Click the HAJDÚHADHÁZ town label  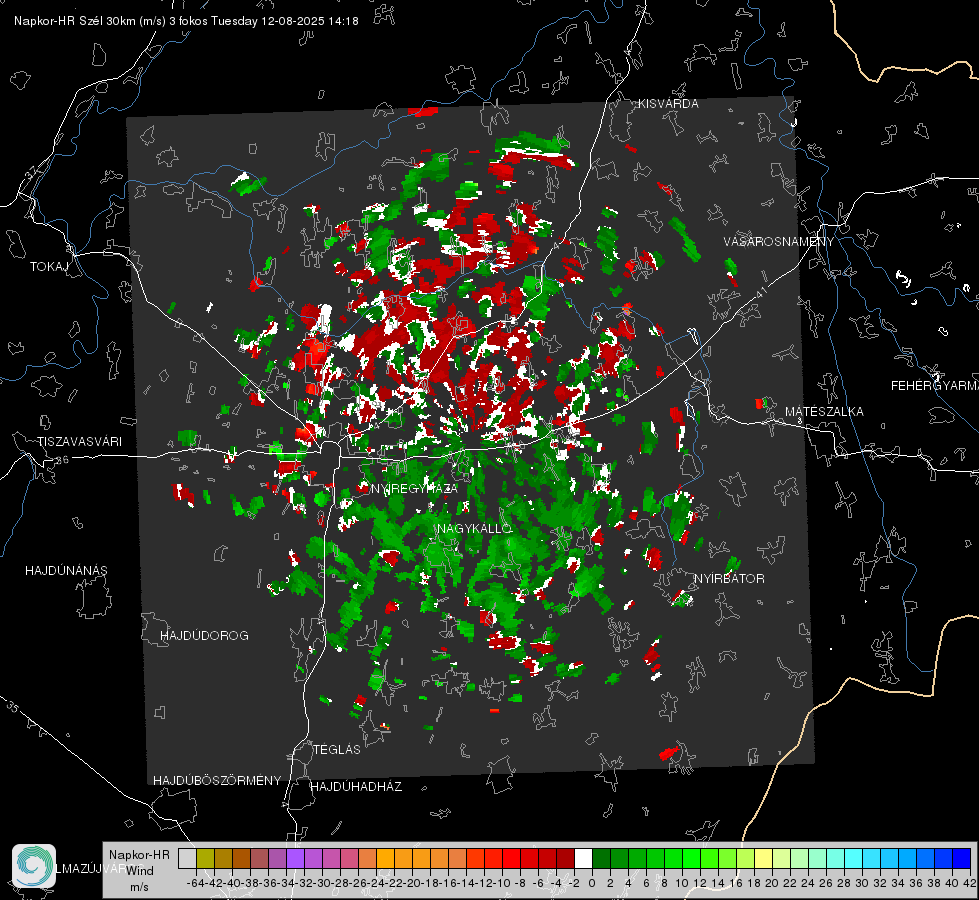pos(356,787)
